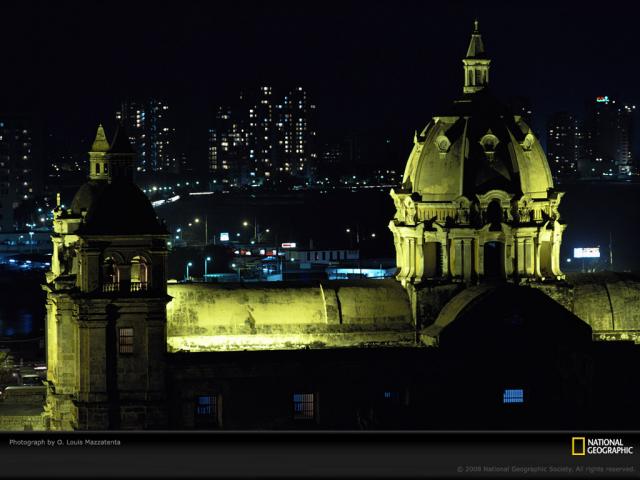Click the yellow National Geographic frame logo

click(x=578, y=446)
